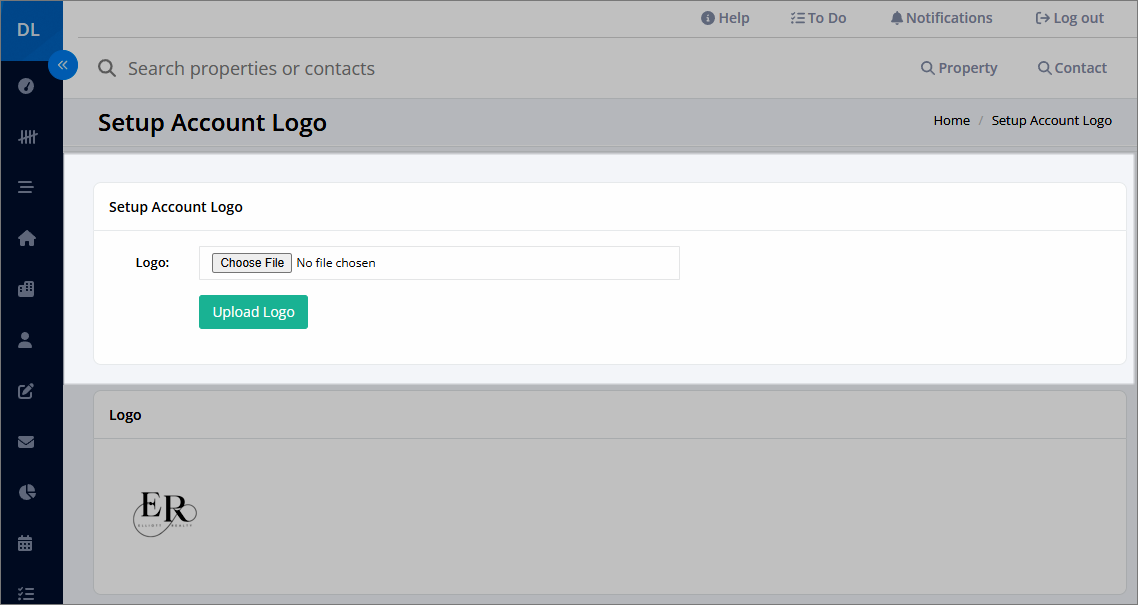This screenshot has height=605, width=1138.
Task: Open the list view icon in the sidebar
Action: (24, 187)
